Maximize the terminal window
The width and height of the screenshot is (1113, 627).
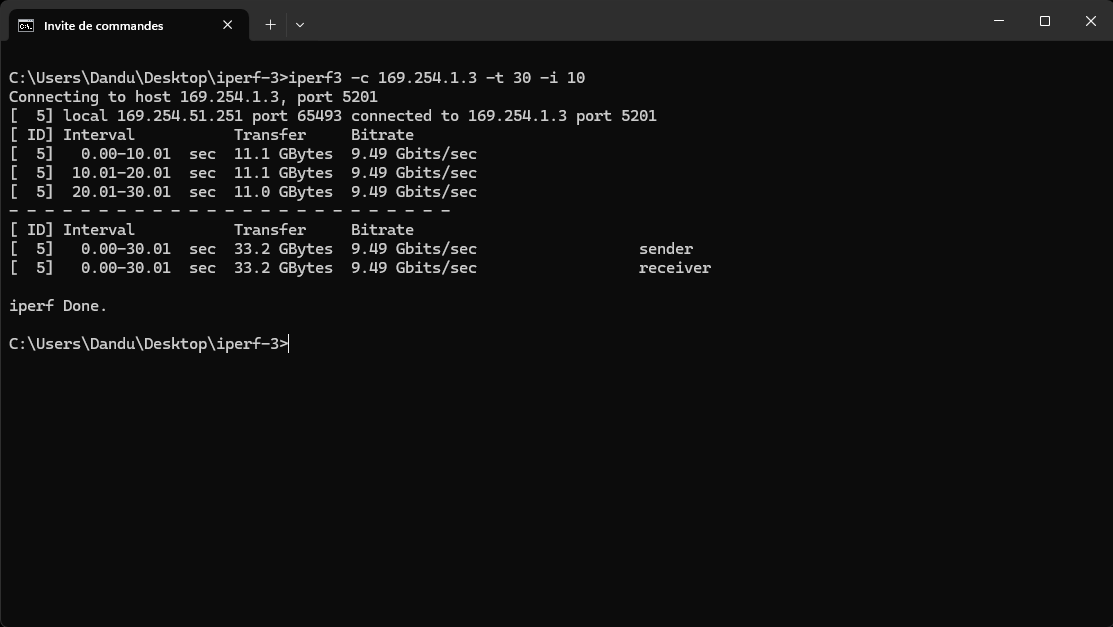(x=1045, y=21)
